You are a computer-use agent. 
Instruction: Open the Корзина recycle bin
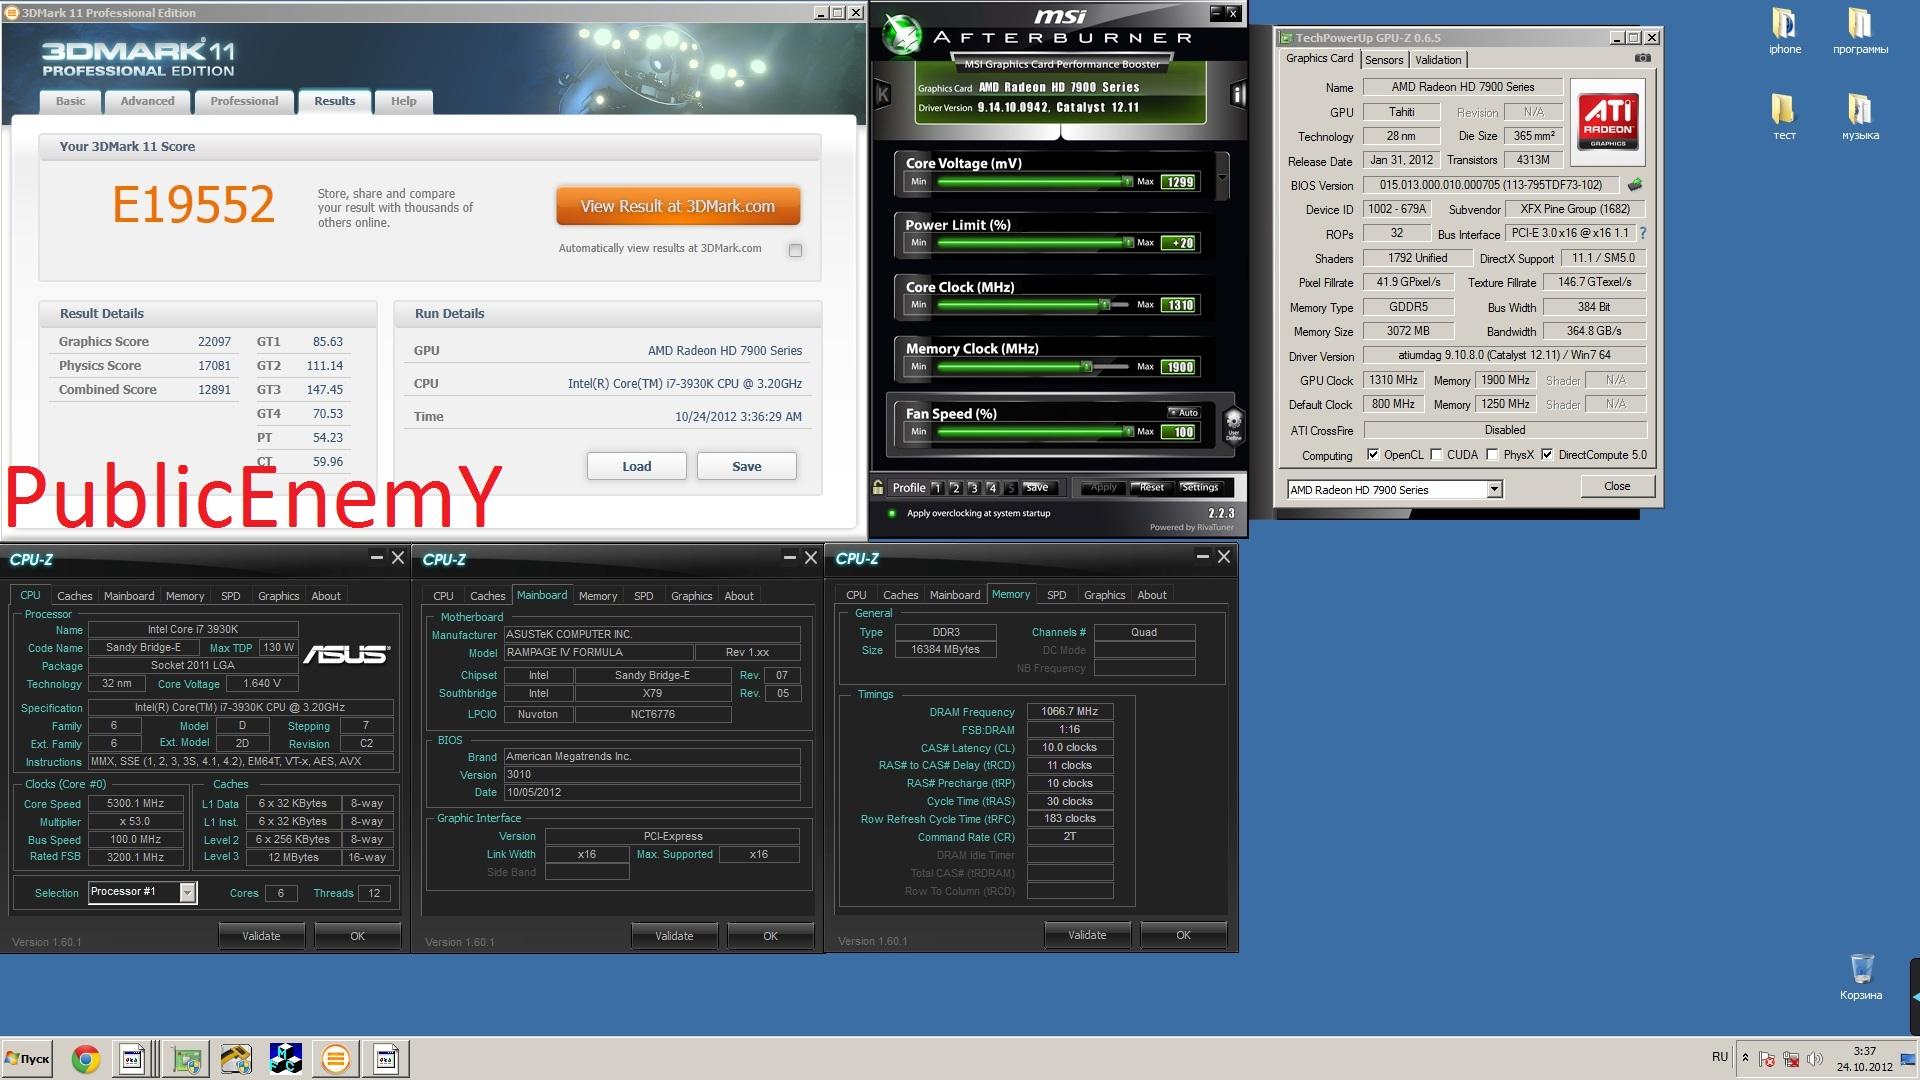[1861, 976]
